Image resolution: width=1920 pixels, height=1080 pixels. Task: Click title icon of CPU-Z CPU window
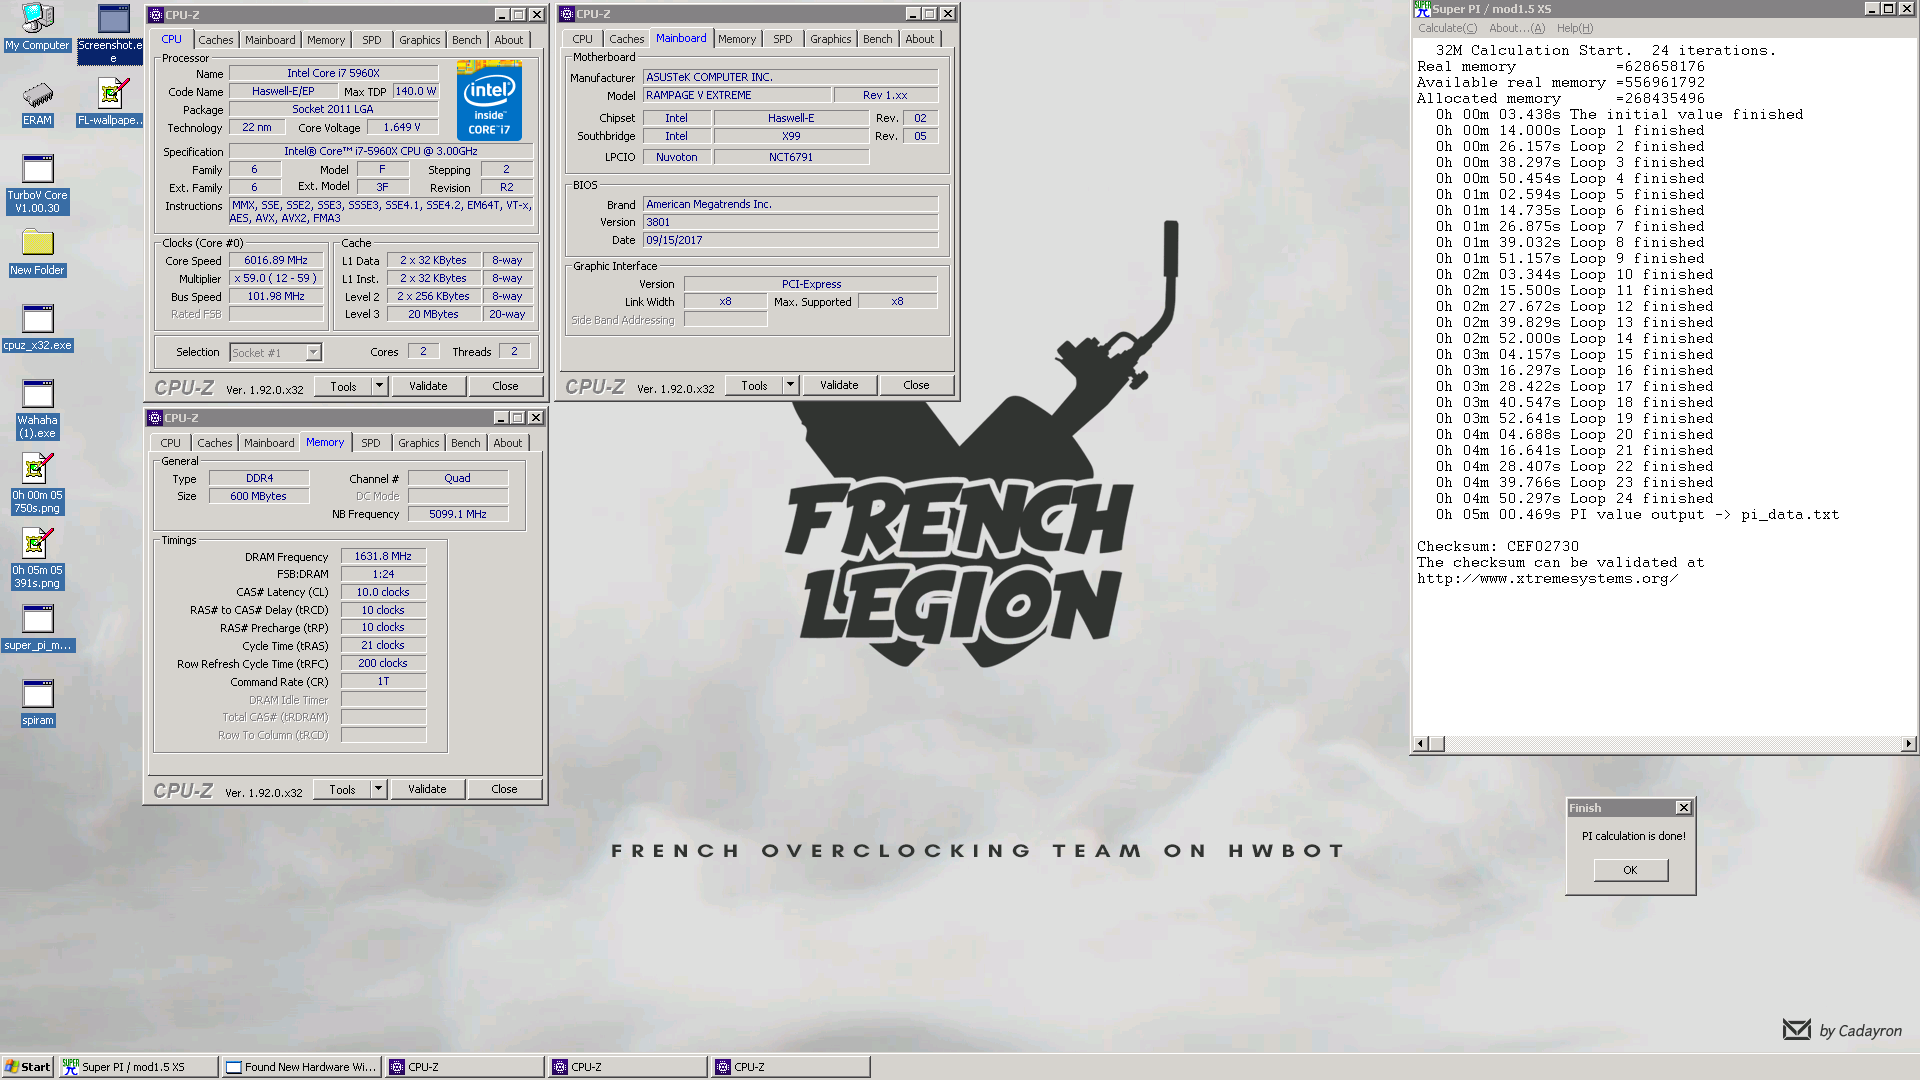155,15
